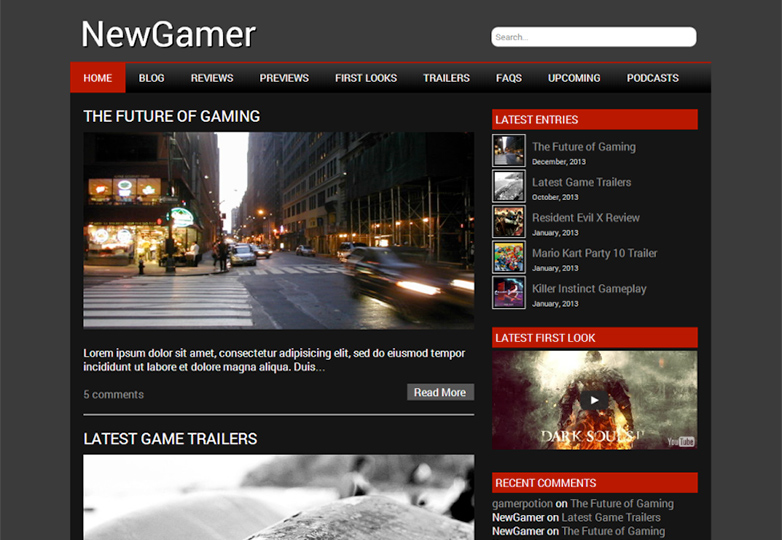Select the Resident Evil X Review thumbnail

(x=508, y=222)
